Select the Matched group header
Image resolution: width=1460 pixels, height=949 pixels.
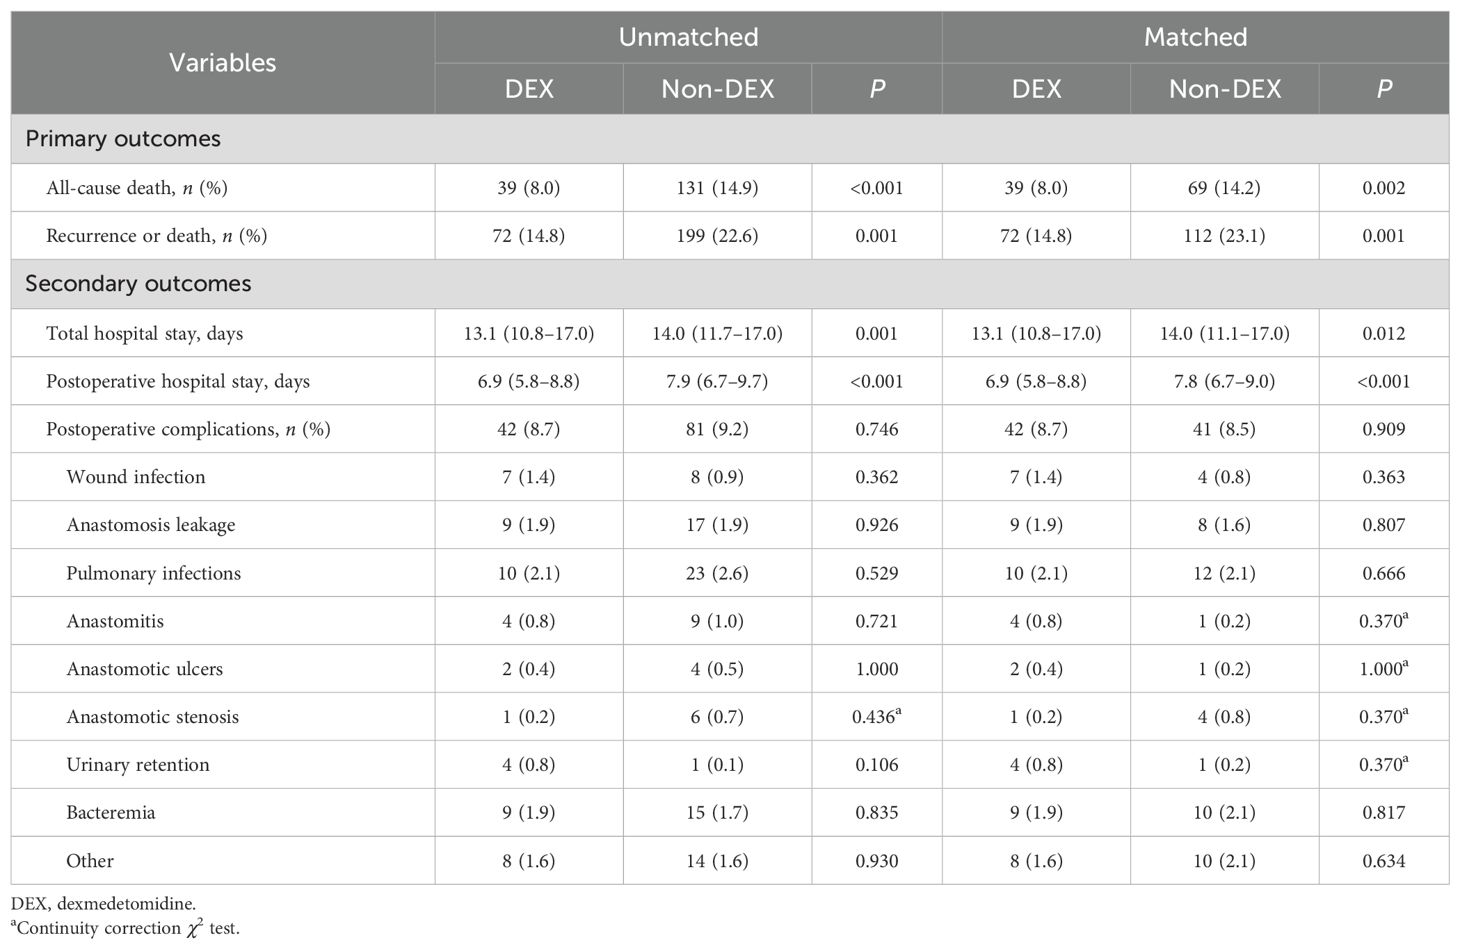1195,37
